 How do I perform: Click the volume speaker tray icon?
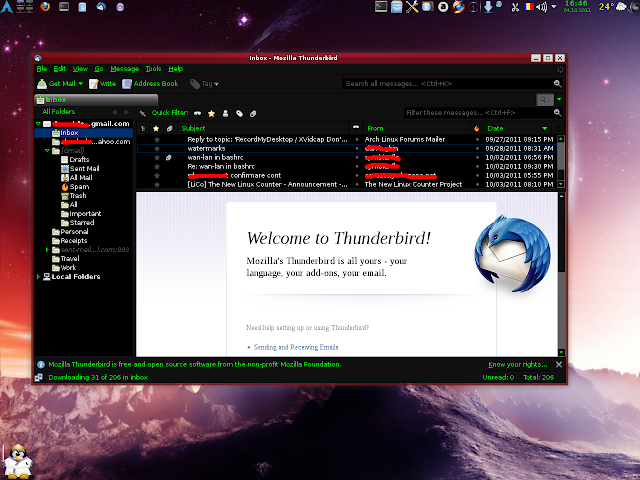pyautogui.click(x=541, y=7)
